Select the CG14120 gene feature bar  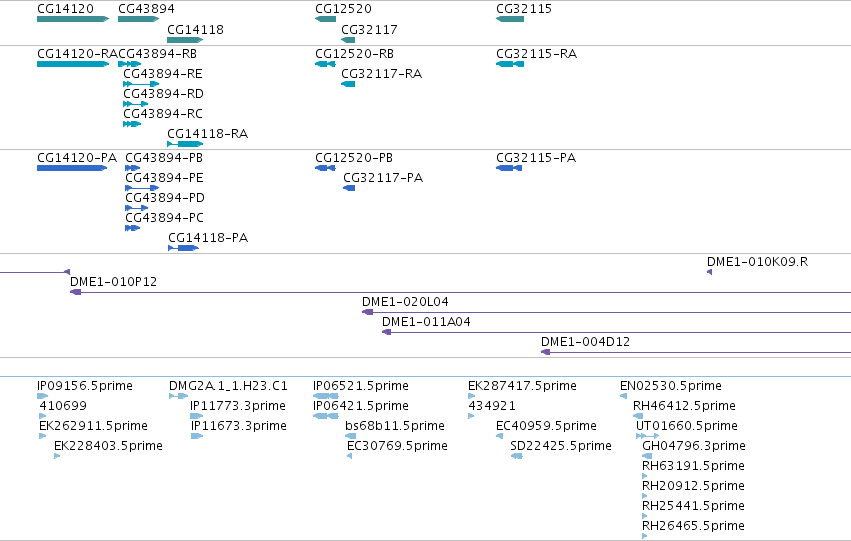(73, 19)
